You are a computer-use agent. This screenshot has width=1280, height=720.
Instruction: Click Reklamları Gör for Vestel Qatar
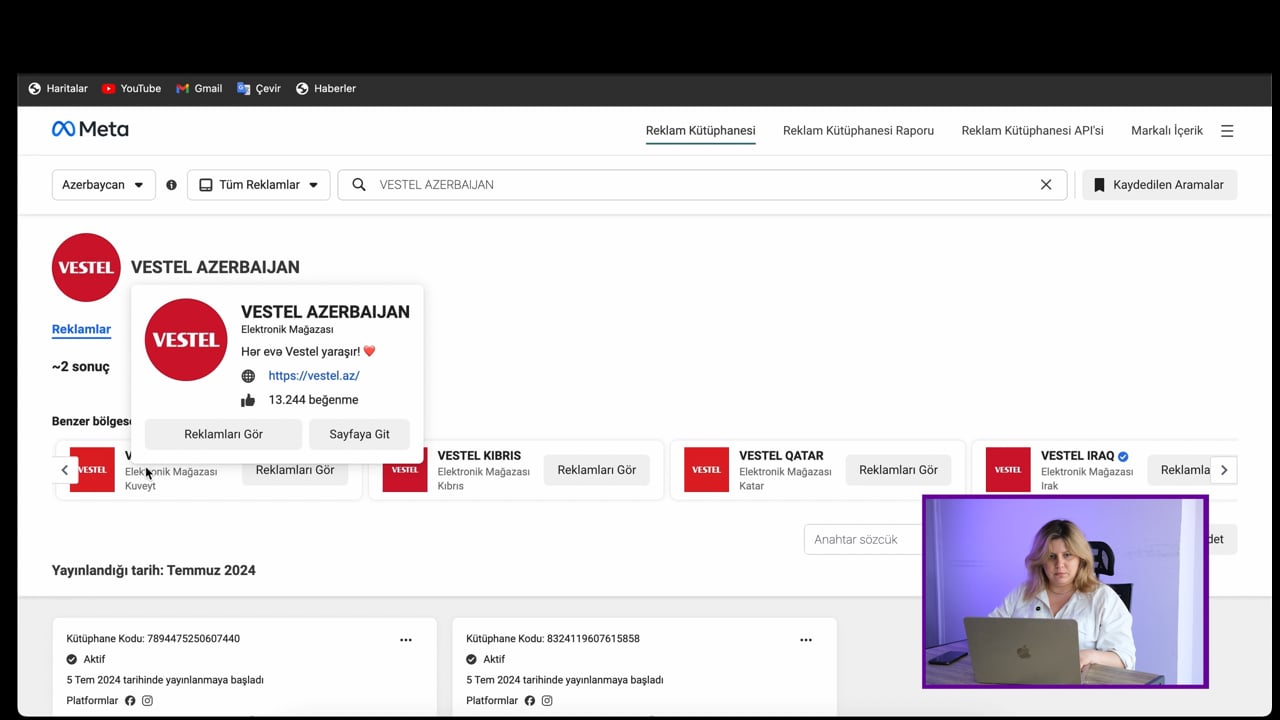coord(898,470)
